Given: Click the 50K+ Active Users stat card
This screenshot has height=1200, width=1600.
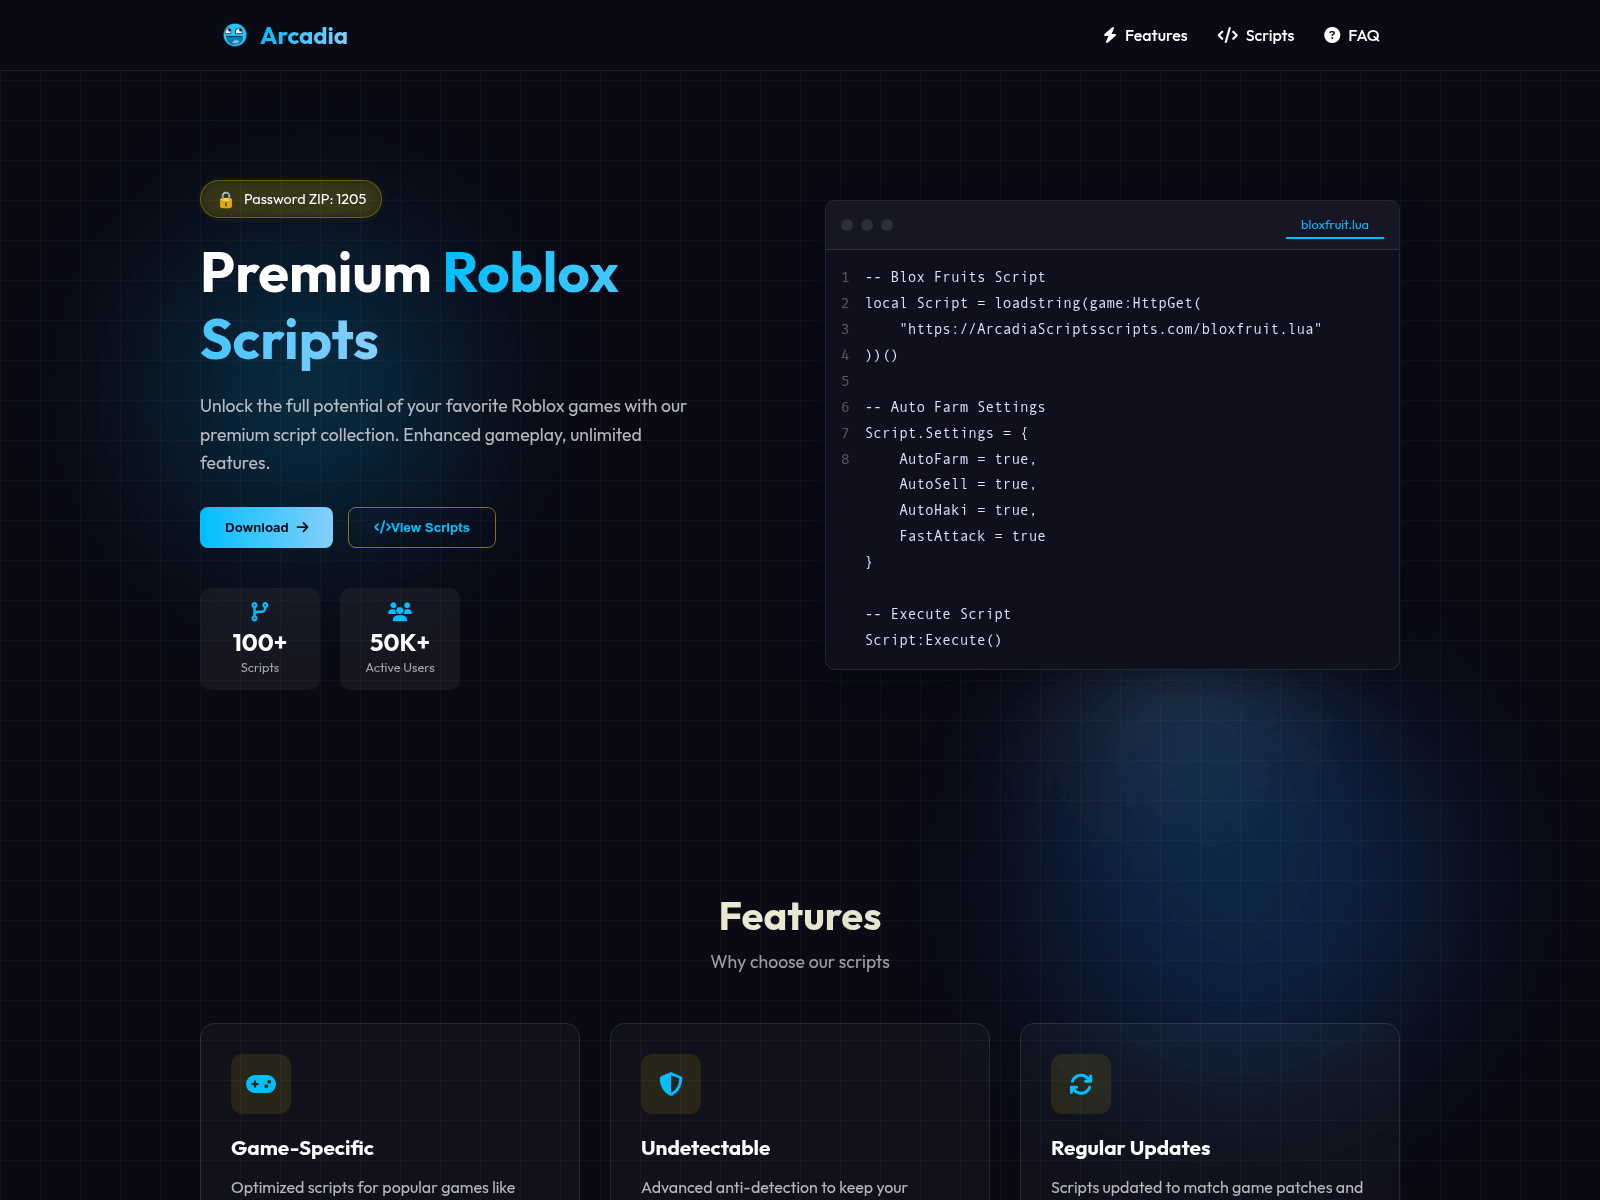Looking at the screenshot, I should pyautogui.click(x=400, y=639).
